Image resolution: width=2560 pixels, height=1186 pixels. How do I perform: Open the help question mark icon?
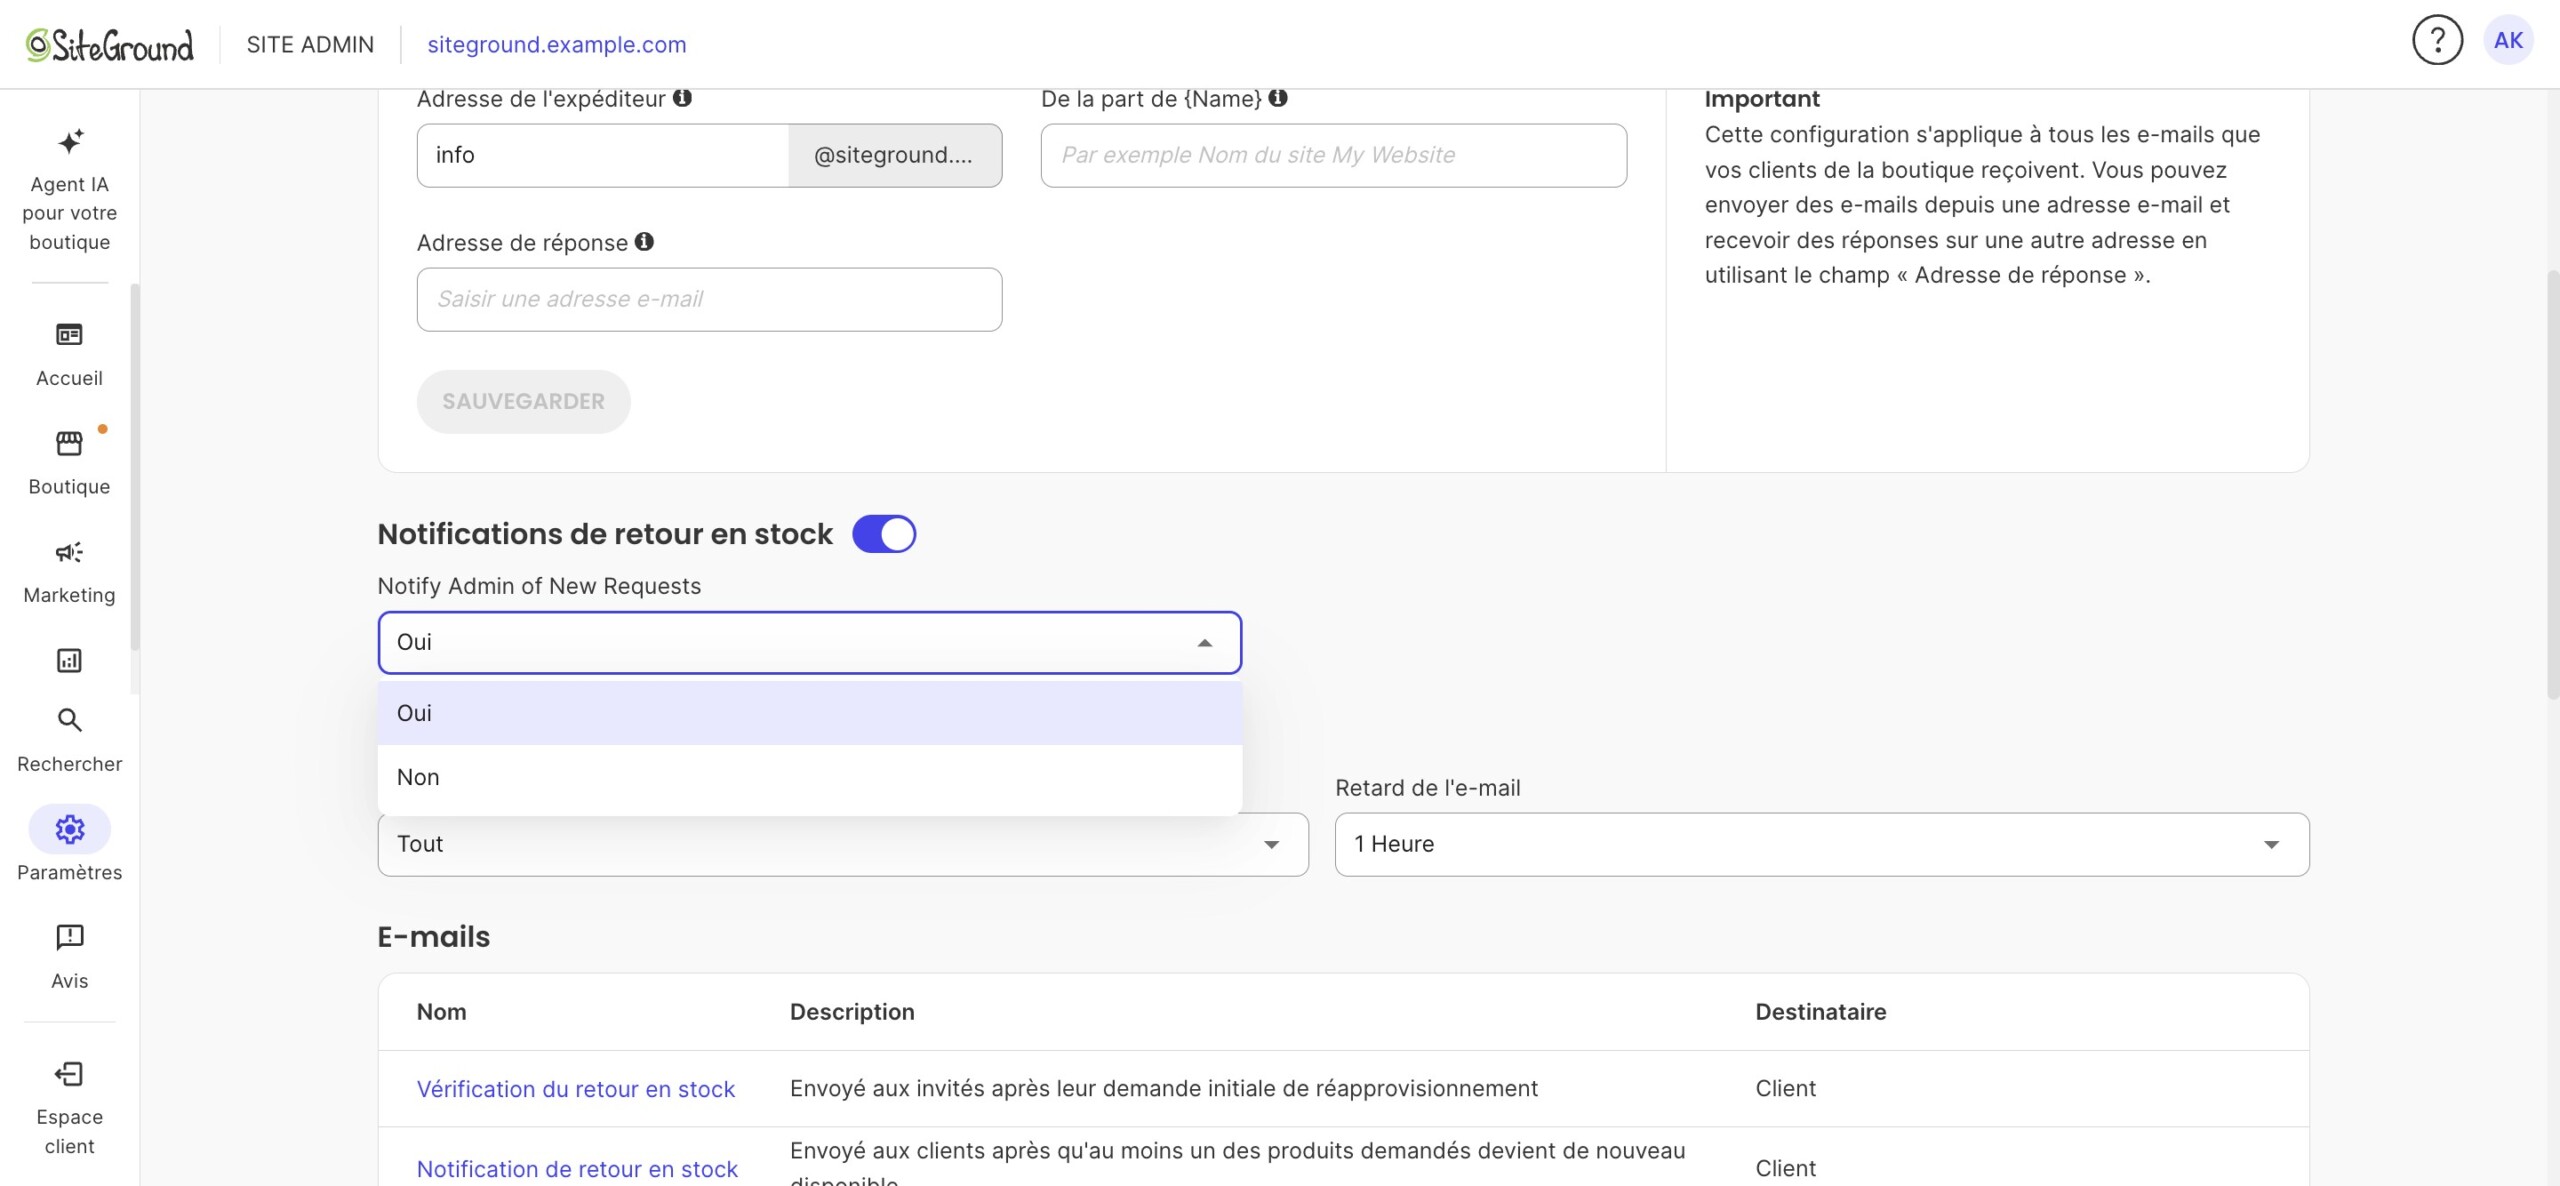pos(2437,41)
